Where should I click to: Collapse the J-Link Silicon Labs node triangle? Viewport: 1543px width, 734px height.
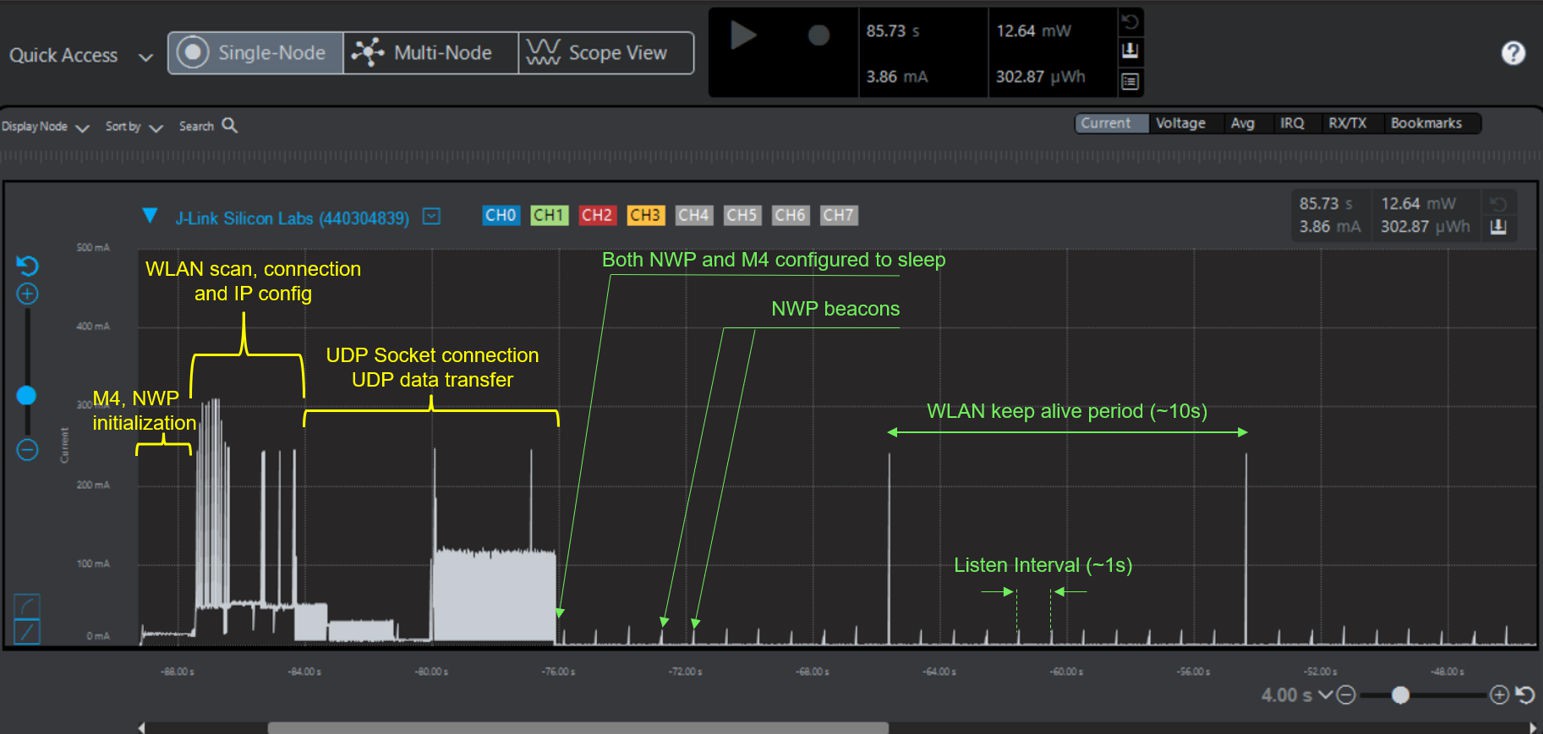point(151,216)
